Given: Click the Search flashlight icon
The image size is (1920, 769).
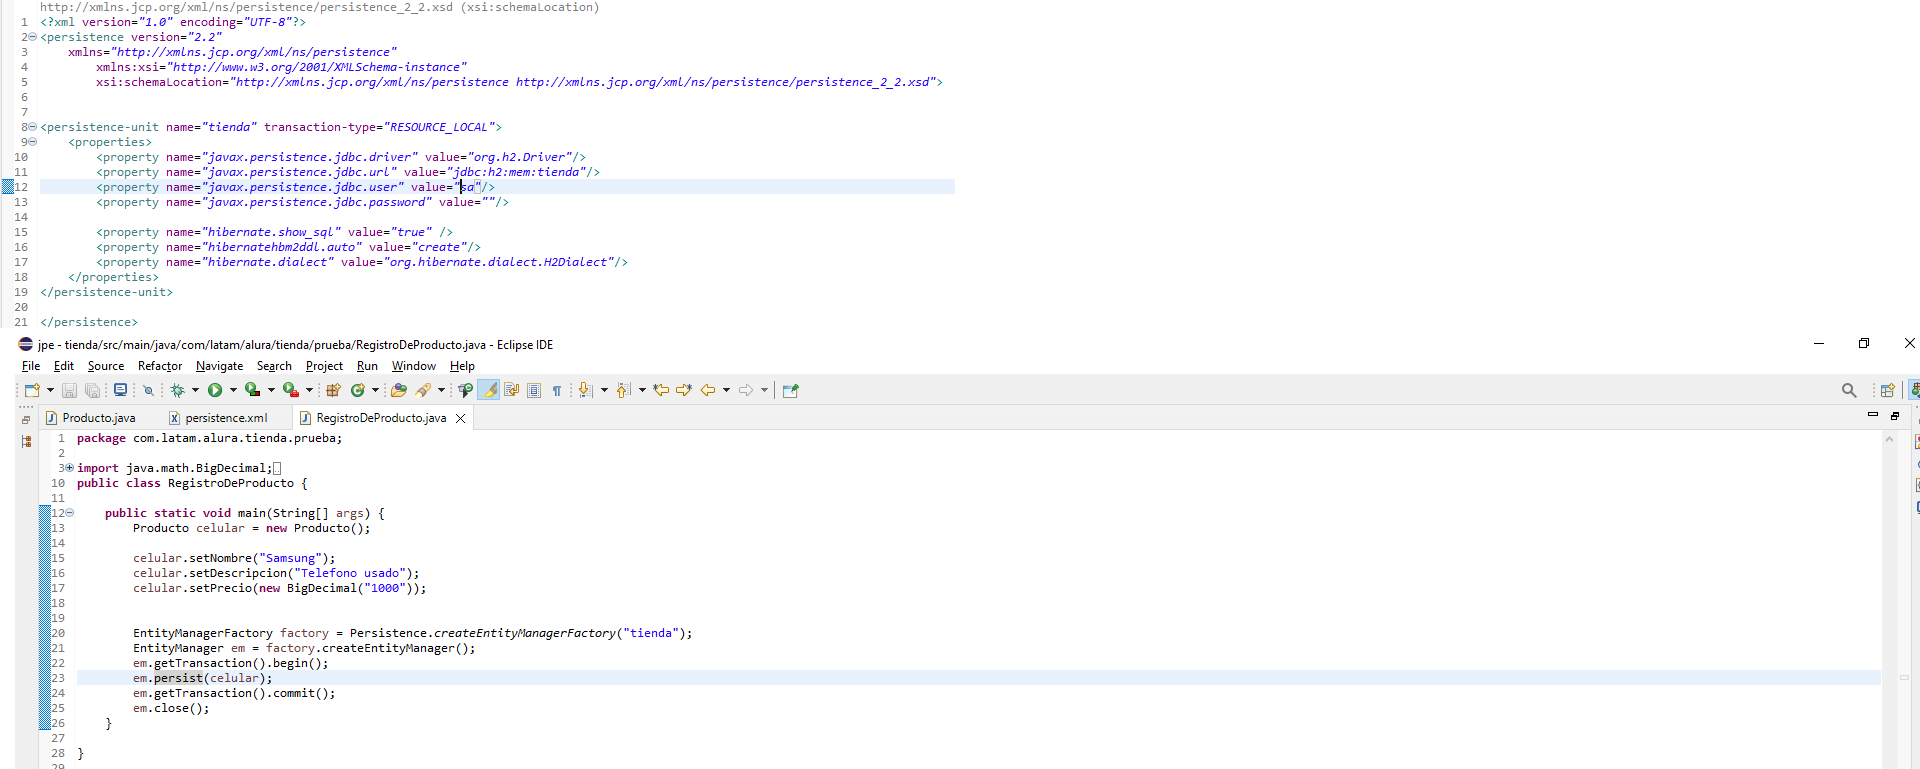Looking at the screenshot, I should (x=424, y=390).
